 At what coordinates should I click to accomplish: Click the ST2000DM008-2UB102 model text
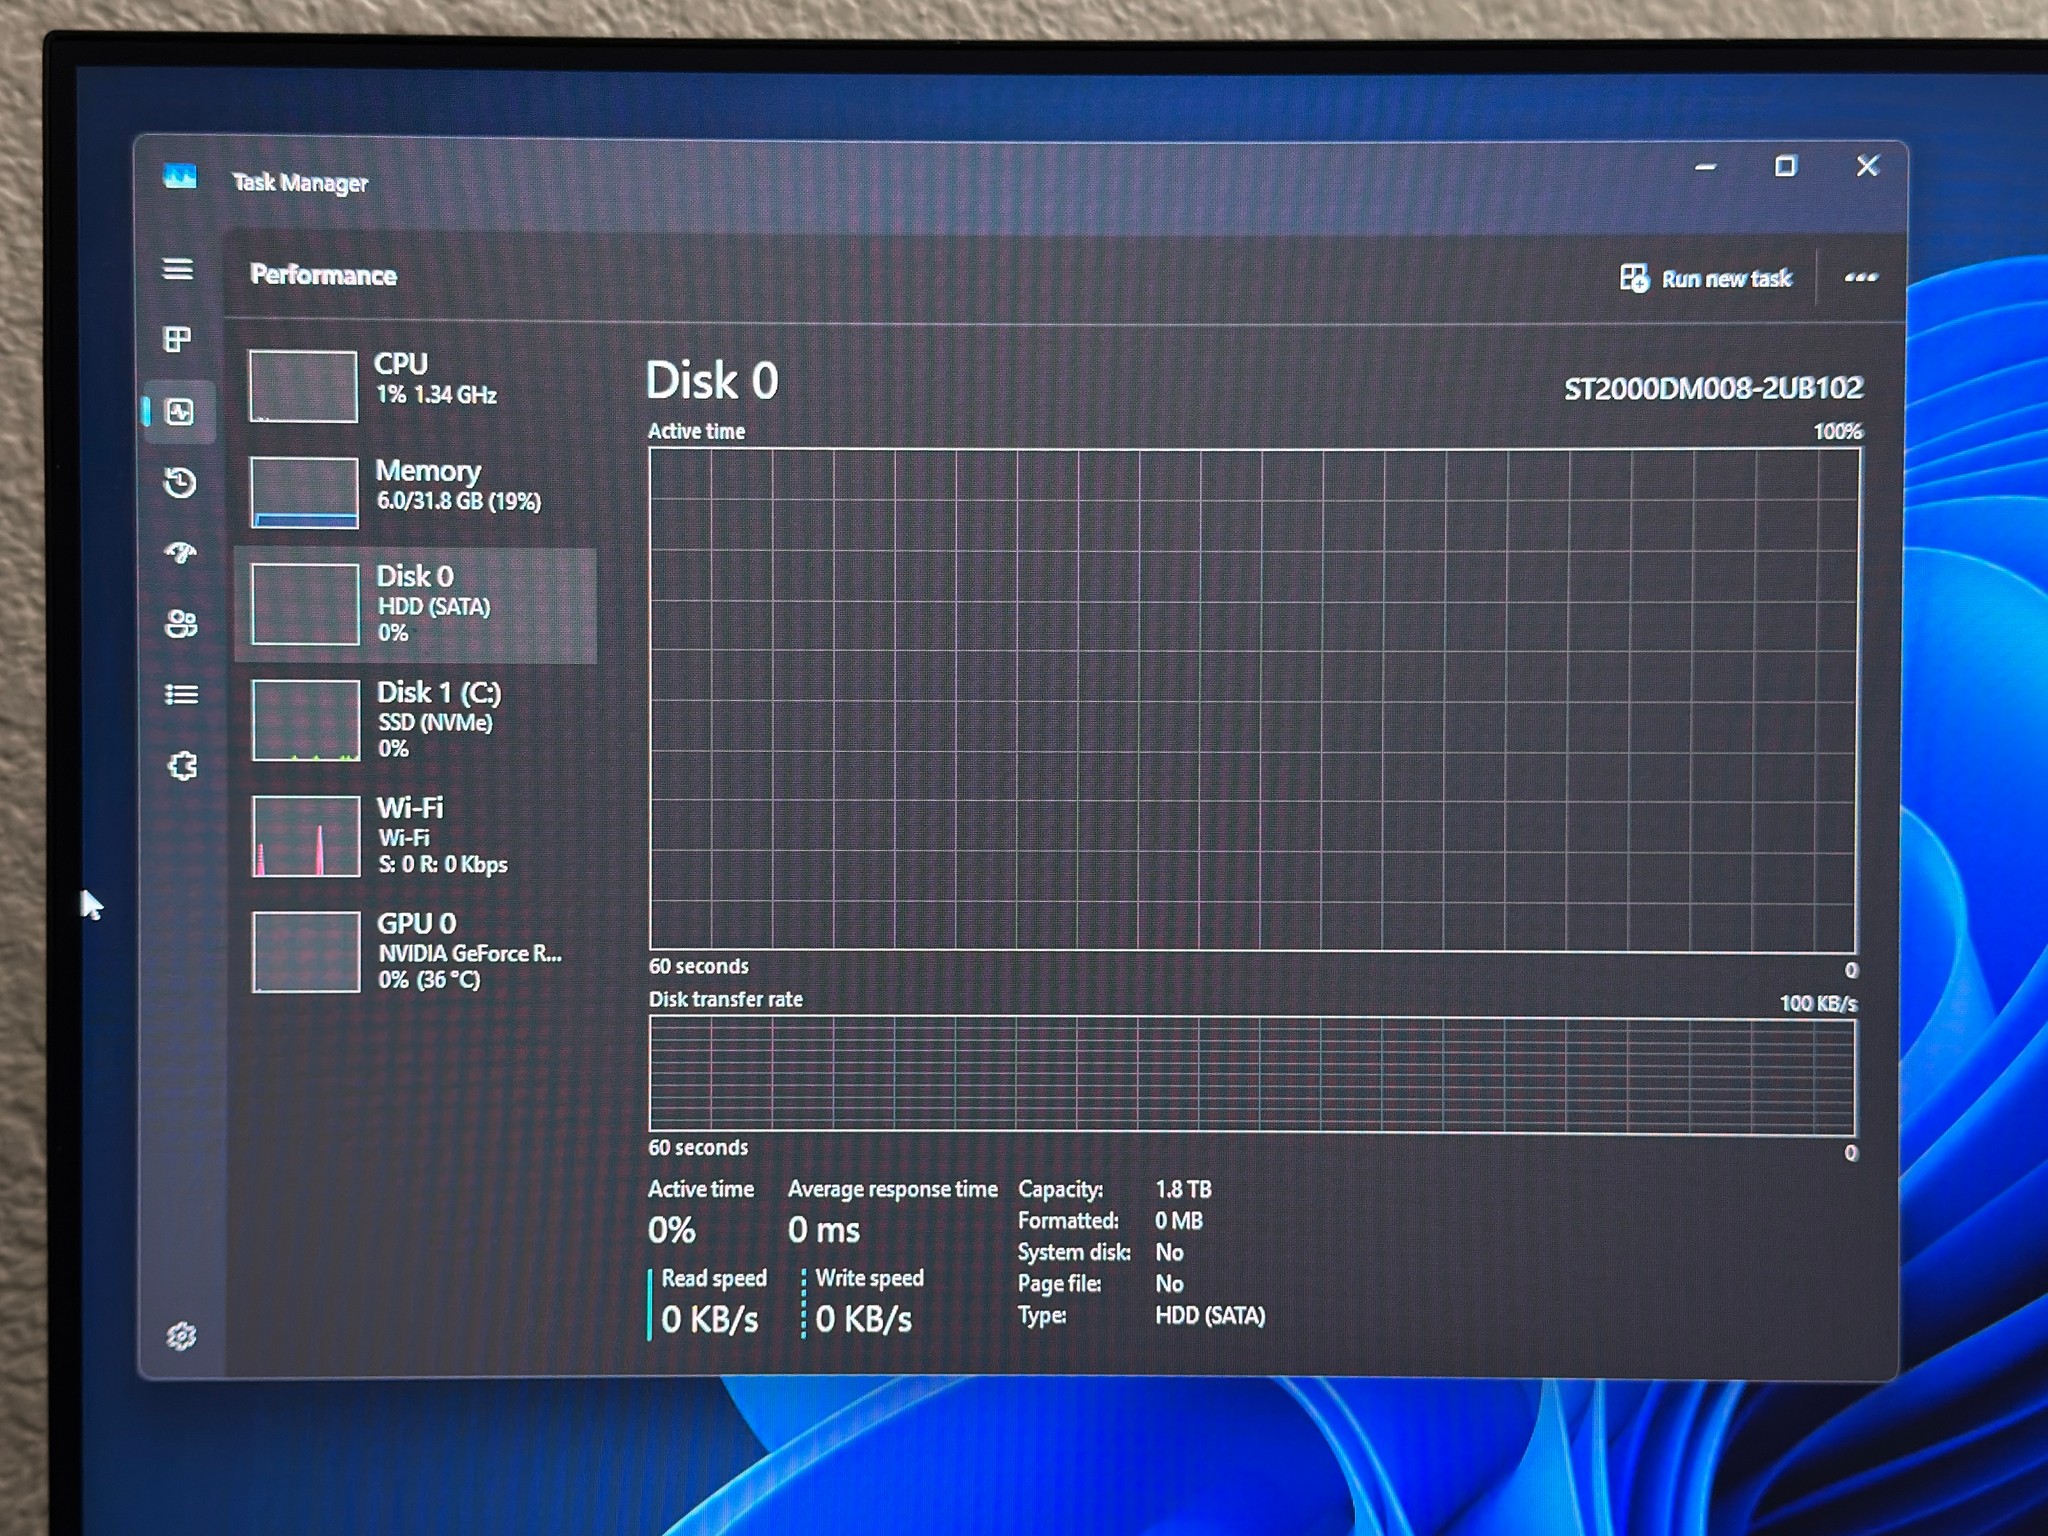click(1713, 388)
